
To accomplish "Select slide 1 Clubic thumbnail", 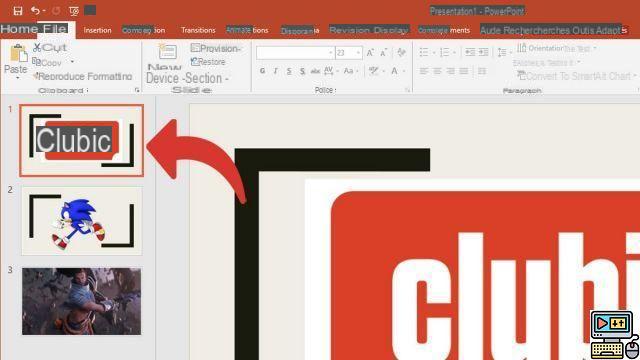I will (x=82, y=140).
